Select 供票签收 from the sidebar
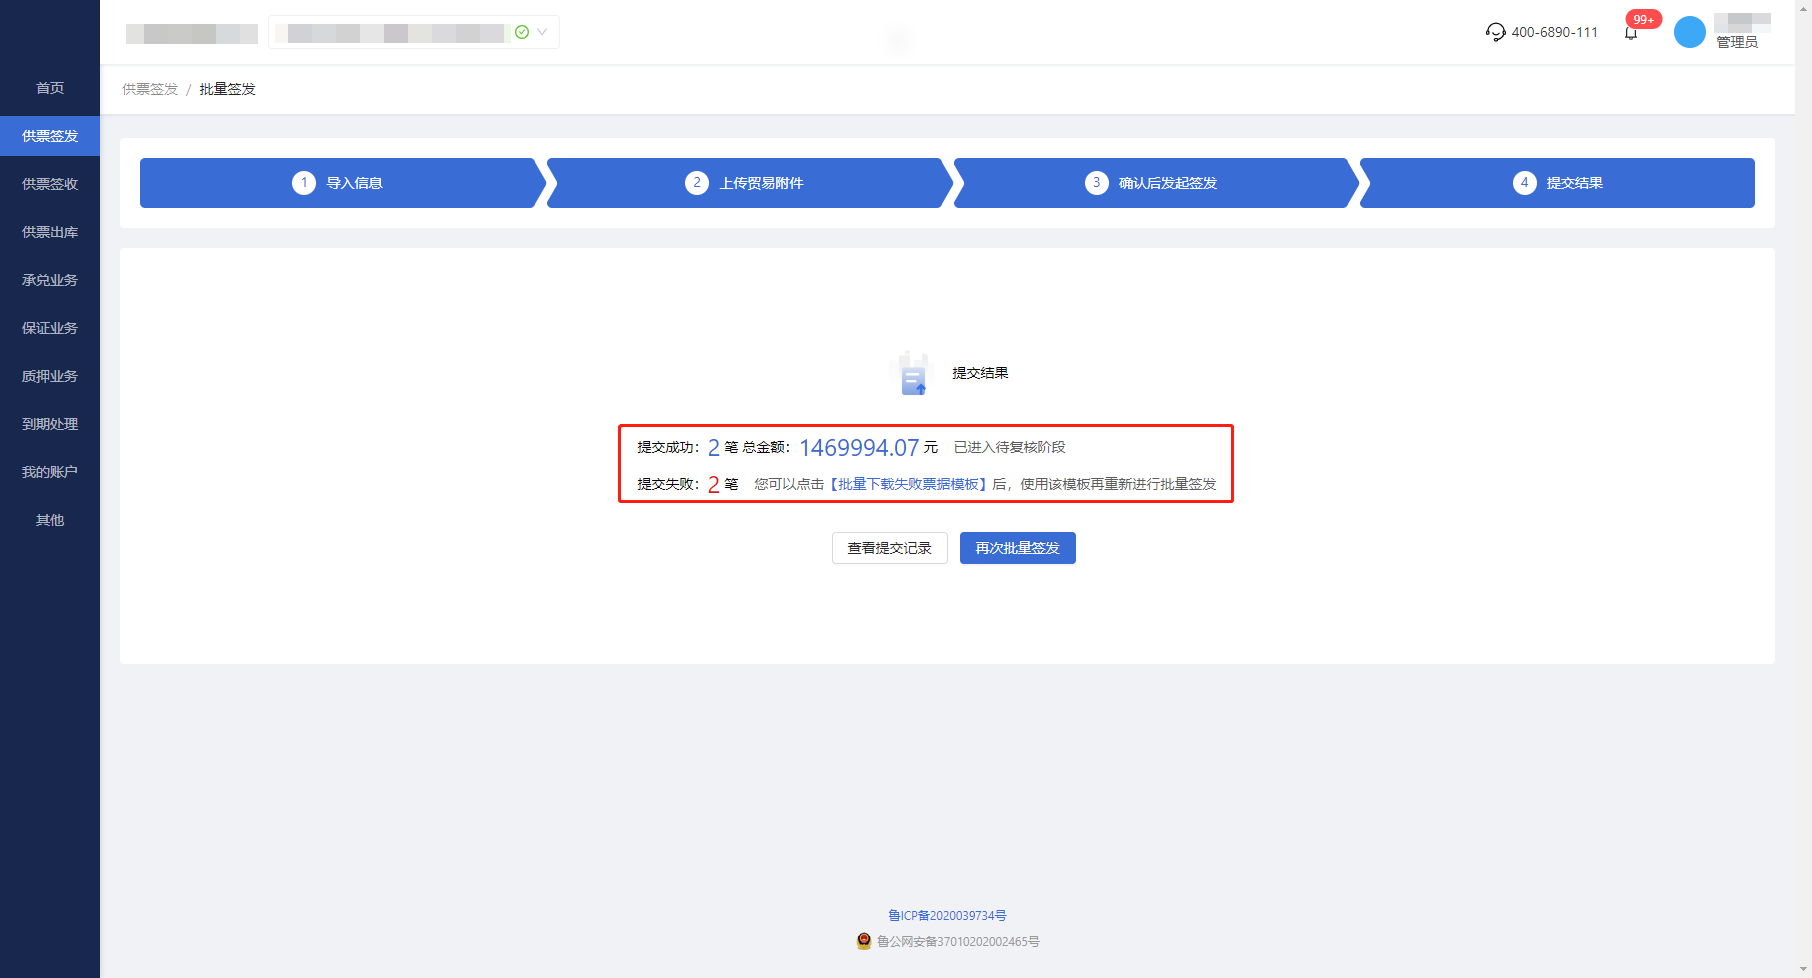This screenshot has width=1812, height=978. click(50, 184)
